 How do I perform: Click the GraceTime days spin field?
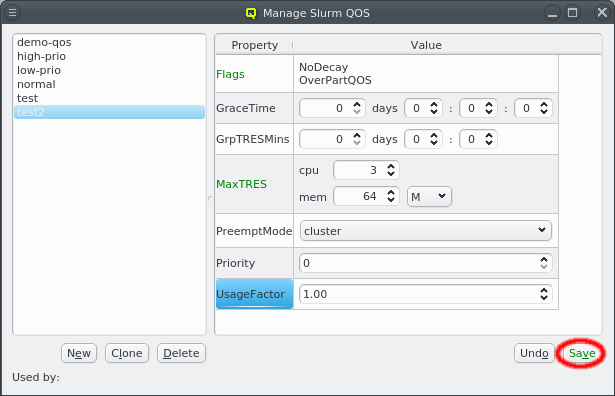(x=332, y=108)
